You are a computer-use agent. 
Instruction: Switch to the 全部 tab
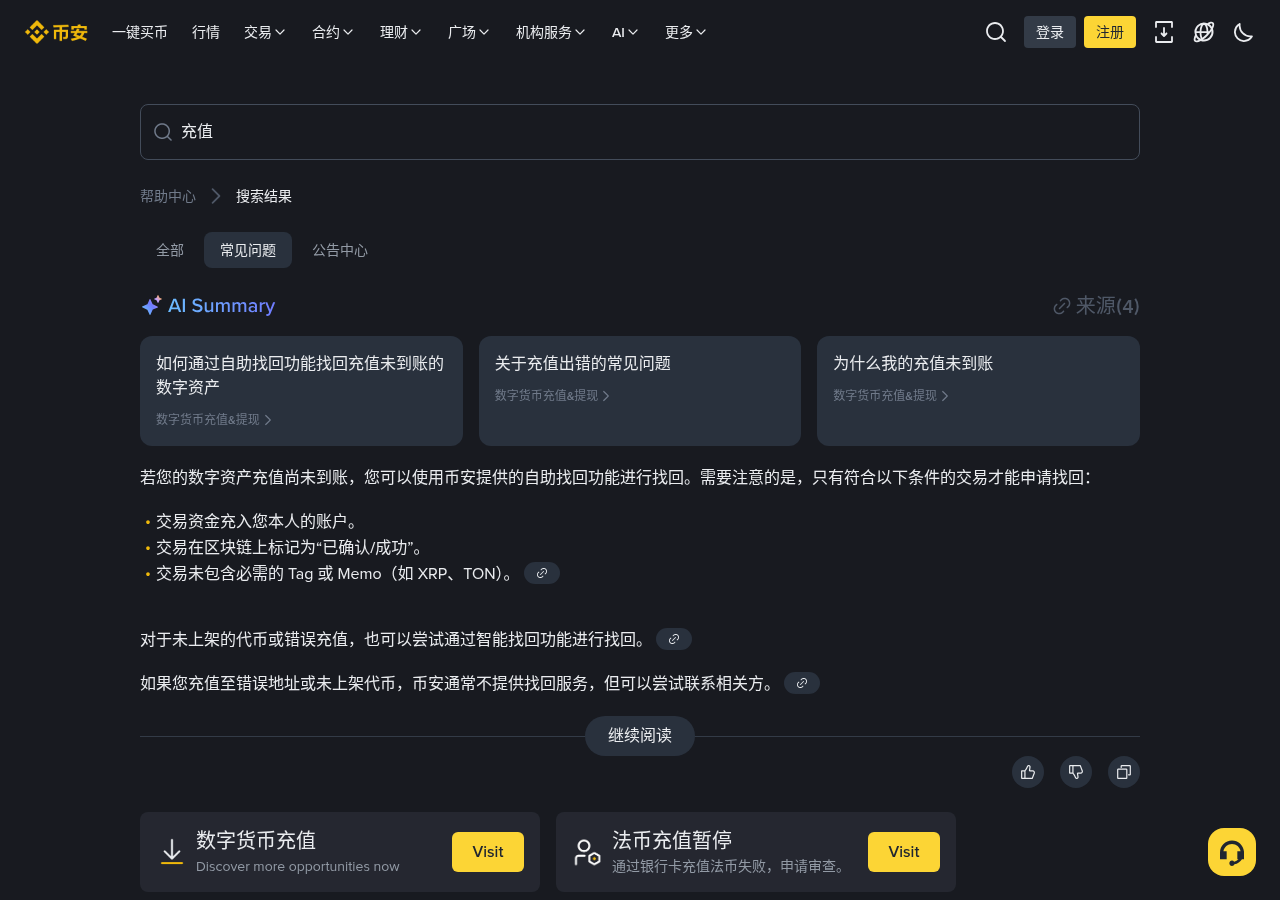pyautogui.click(x=170, y=250)
